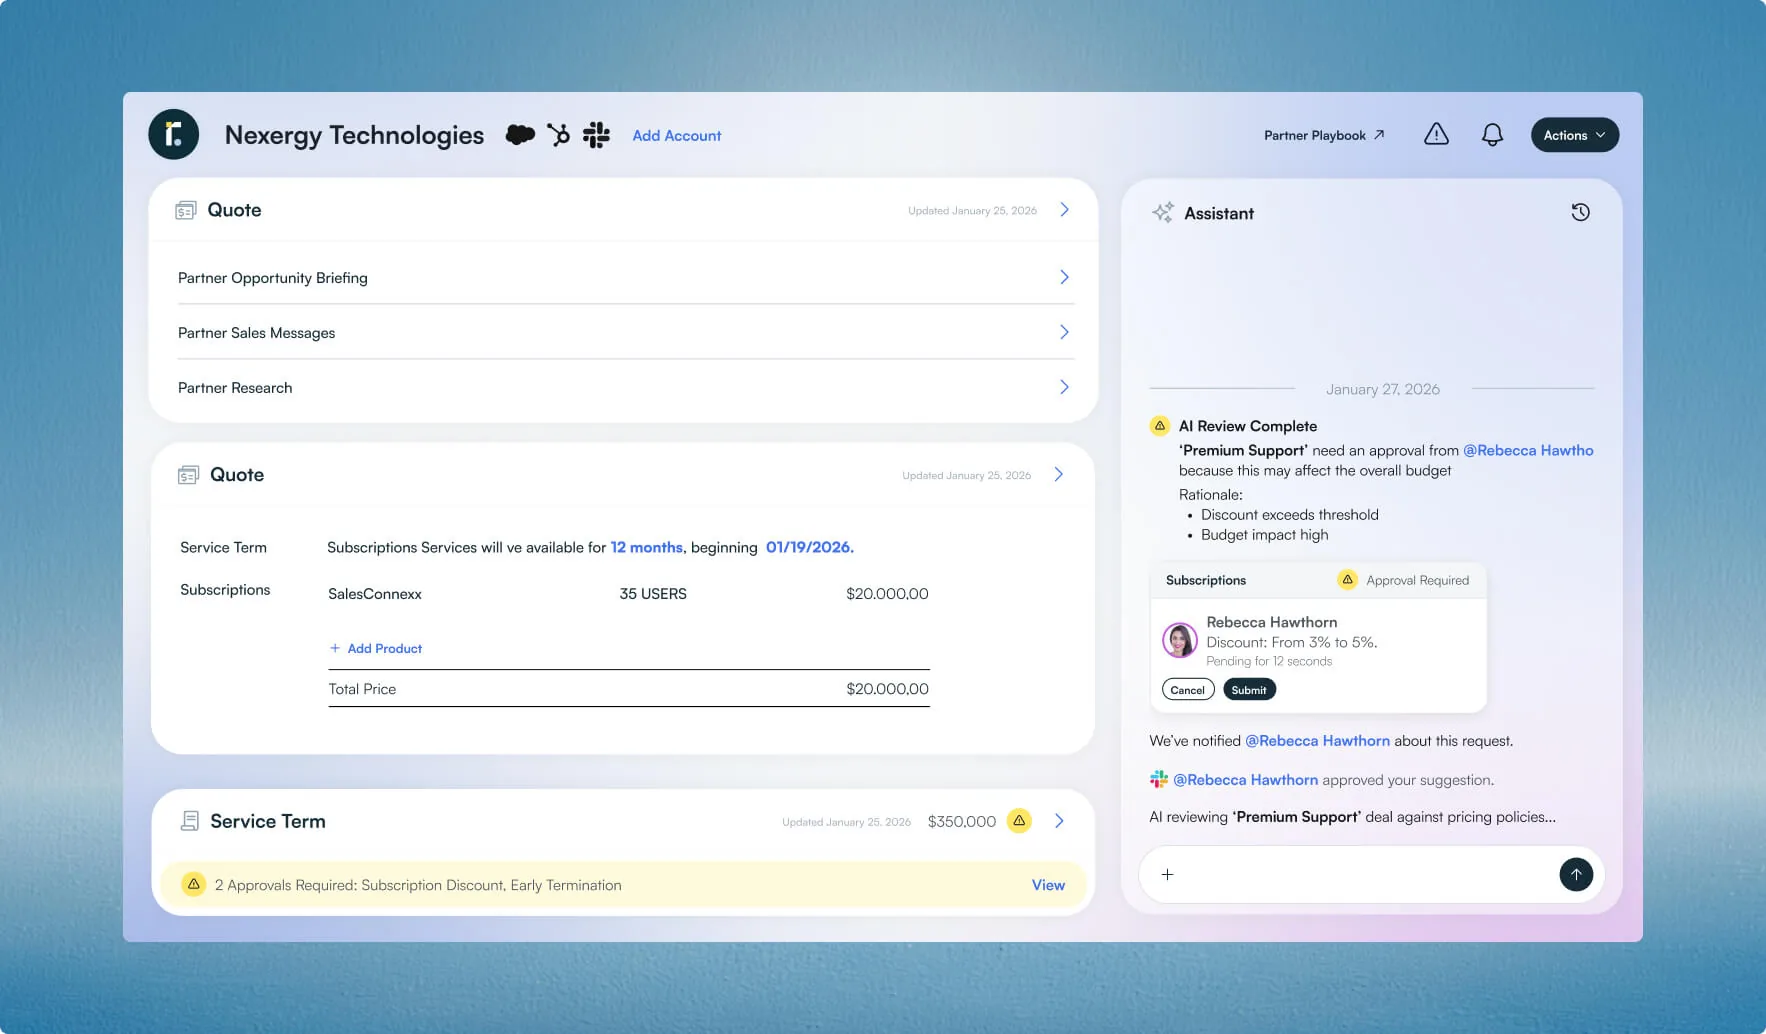
Task: Click the January 27, 2026 date separator
Action: coord(1383,389)
